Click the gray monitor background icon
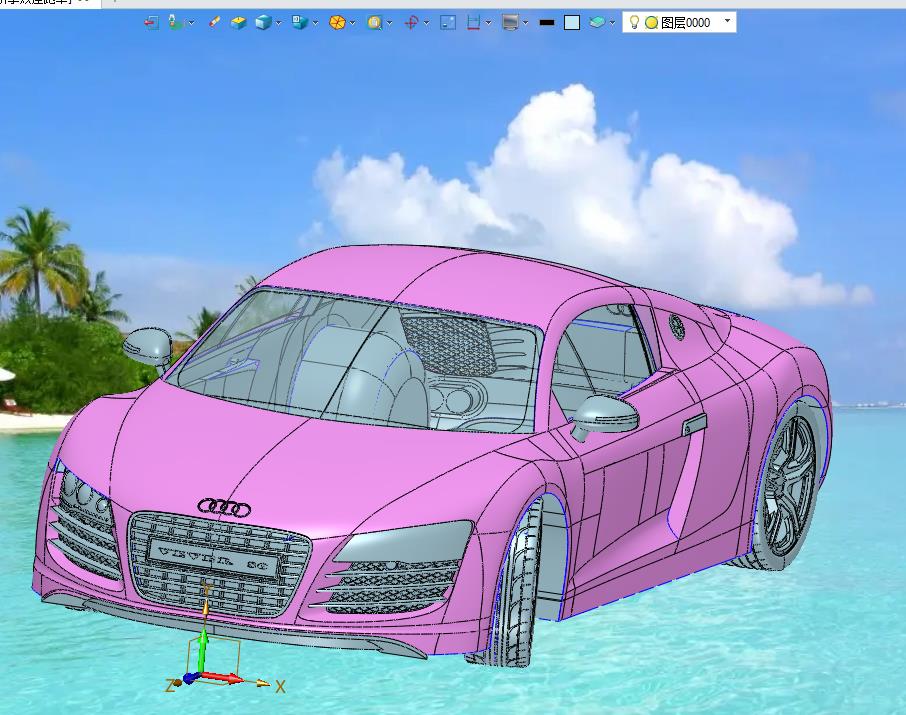This screenshot has width=906, height=715. click(510, 23)
